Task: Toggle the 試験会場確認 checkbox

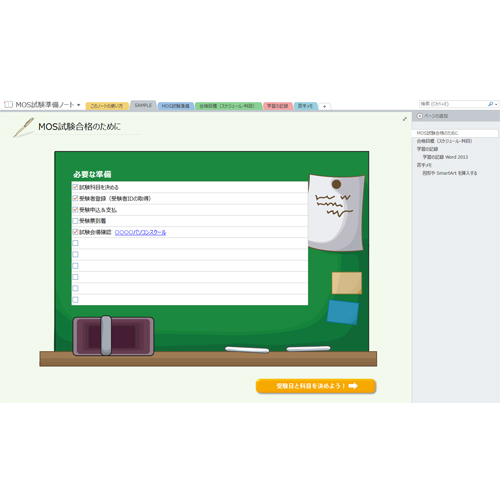Action: pyautogui.click(x=75, y=232)
